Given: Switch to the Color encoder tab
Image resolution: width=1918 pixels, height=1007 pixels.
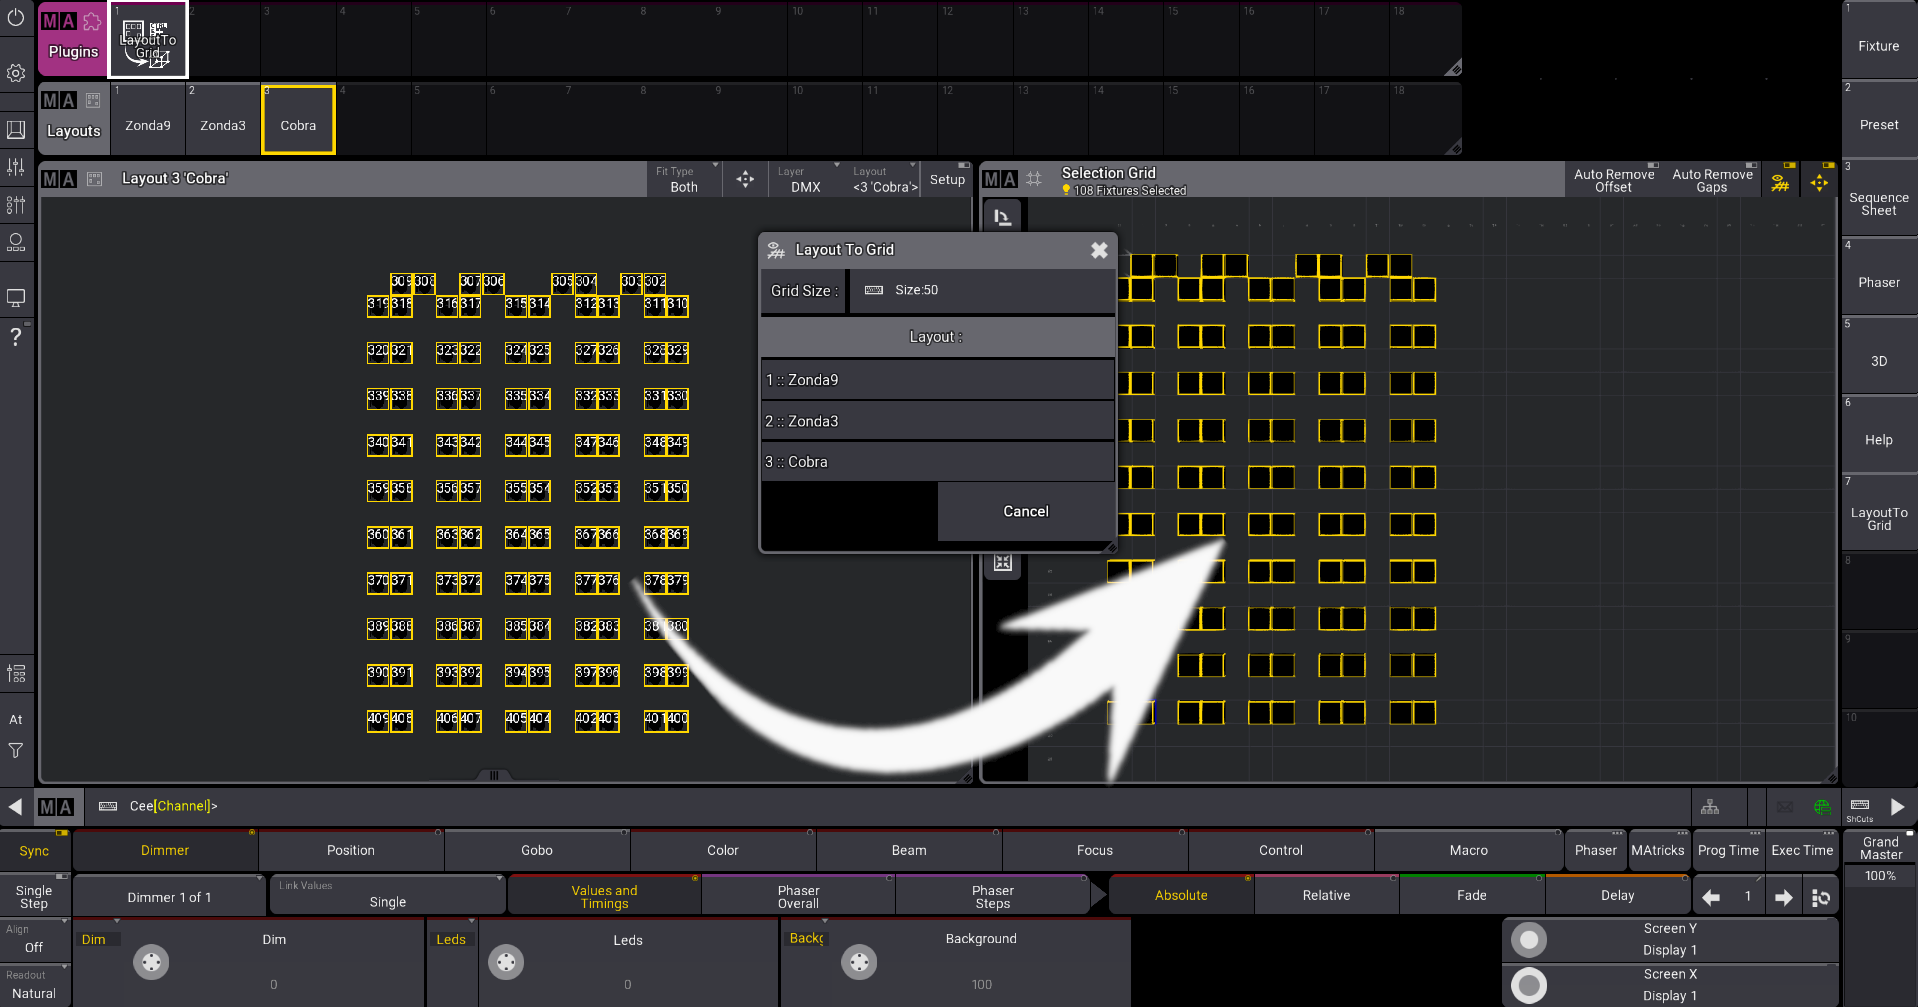Looking at the screenshot, I should [x=722, y=849].
